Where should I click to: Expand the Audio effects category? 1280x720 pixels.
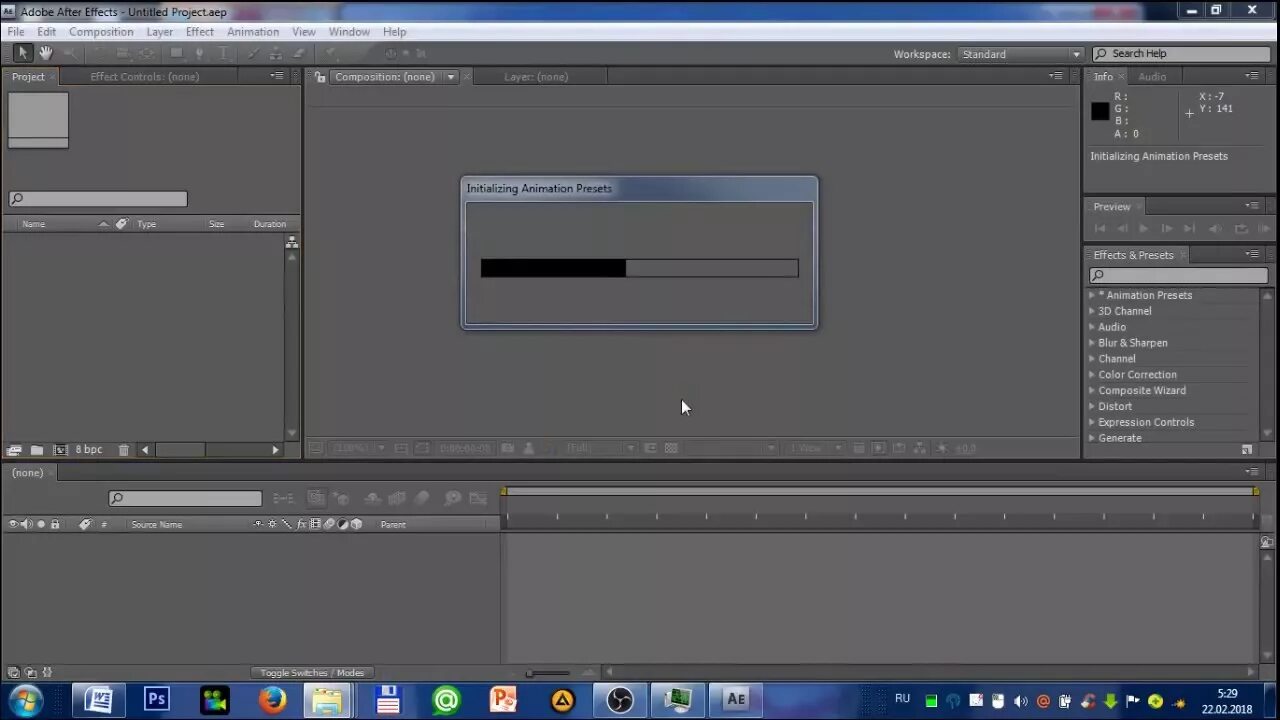[x=1092, y=327]
